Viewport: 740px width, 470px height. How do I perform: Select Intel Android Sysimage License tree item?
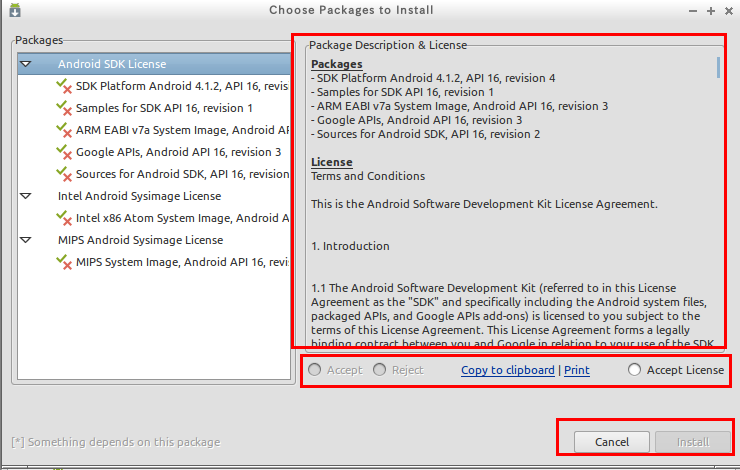[x=139, y=196]
